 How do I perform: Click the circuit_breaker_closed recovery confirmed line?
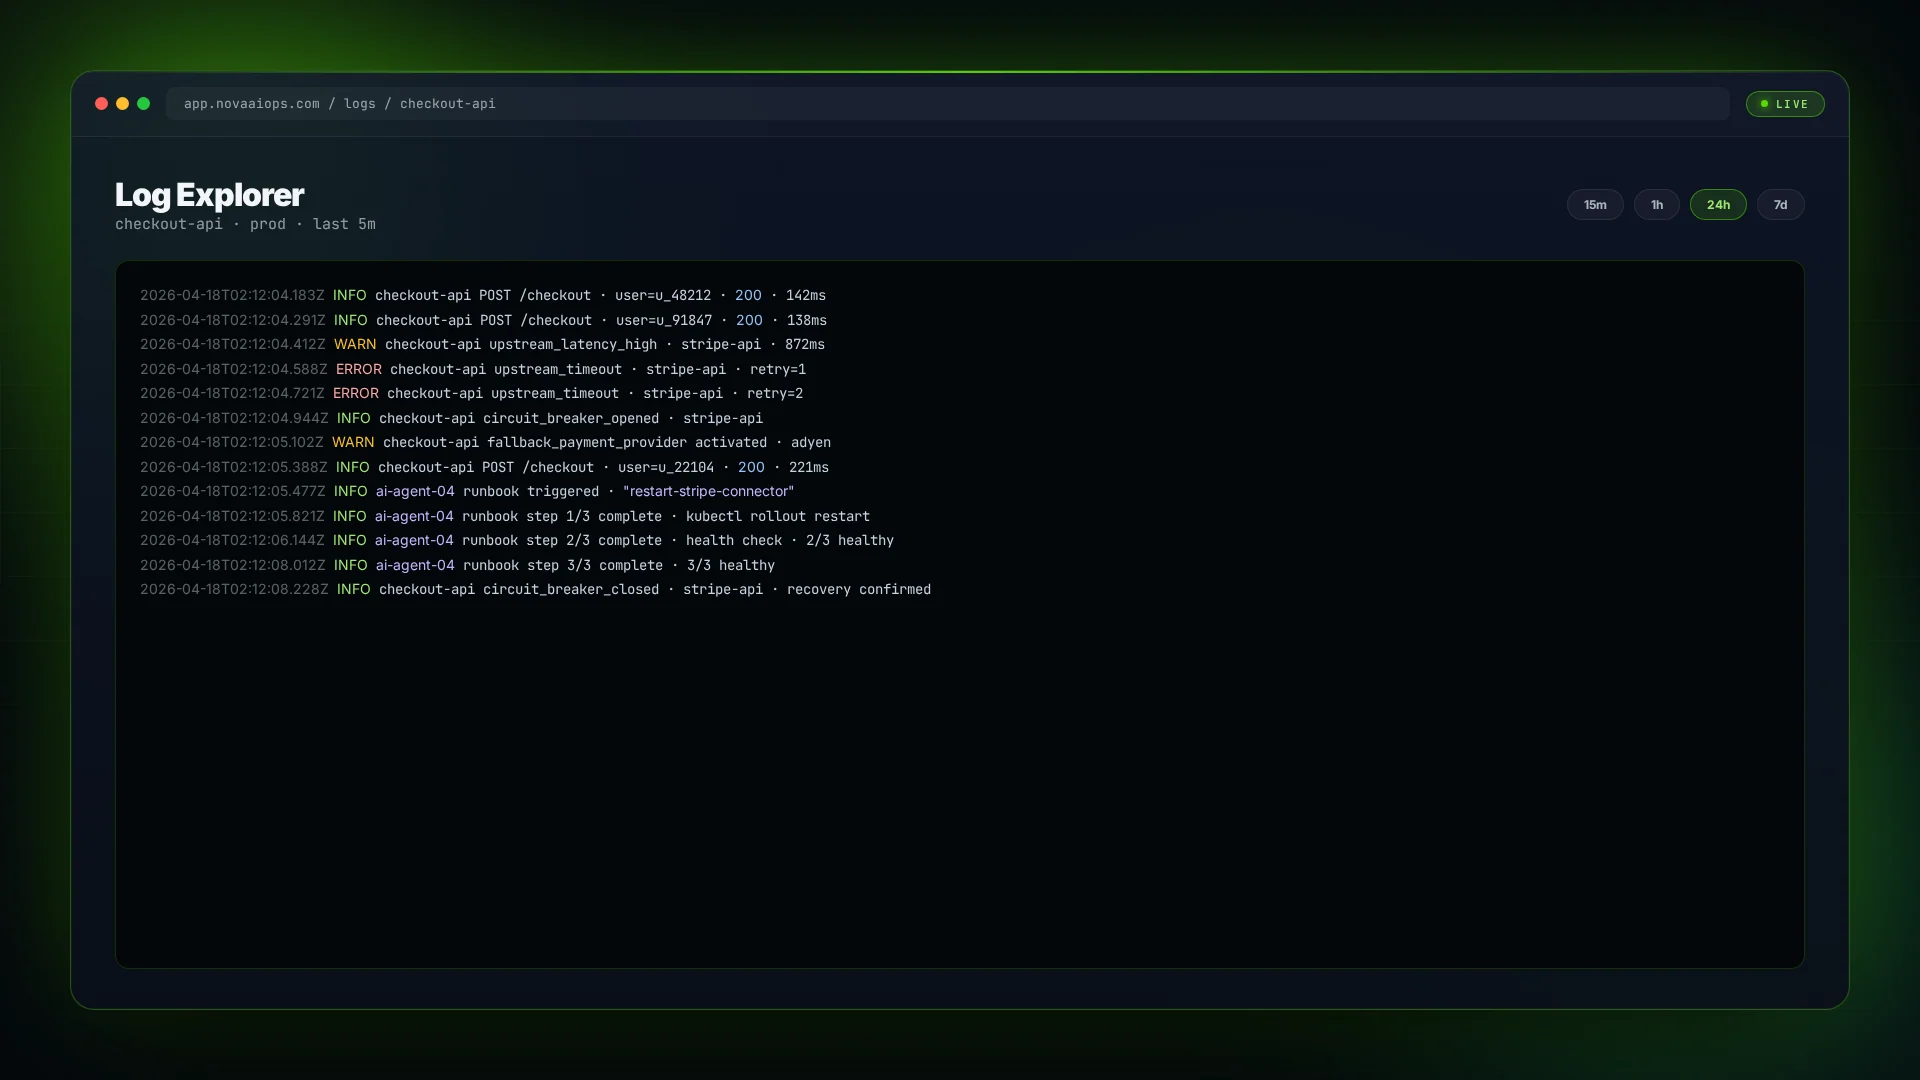(x=536, y=590)
